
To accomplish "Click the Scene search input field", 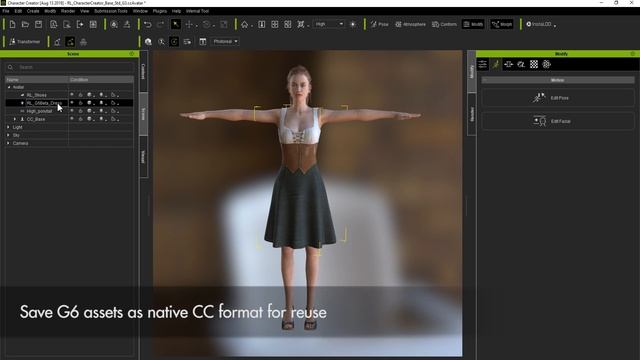I will pyautogui.click(x=69, y=67).
